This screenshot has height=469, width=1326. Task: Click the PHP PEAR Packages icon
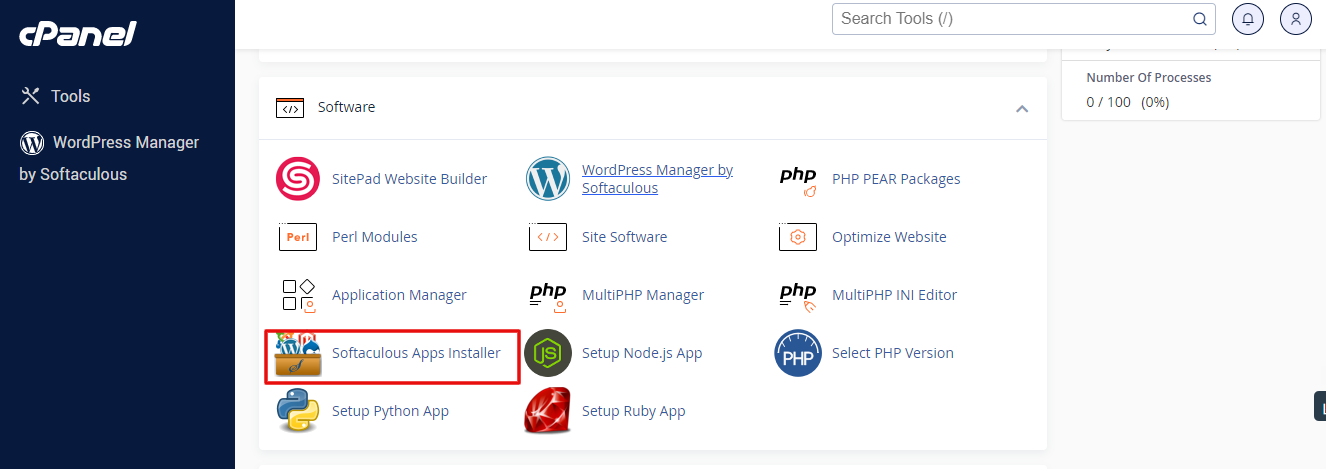(x=798, y=179)
